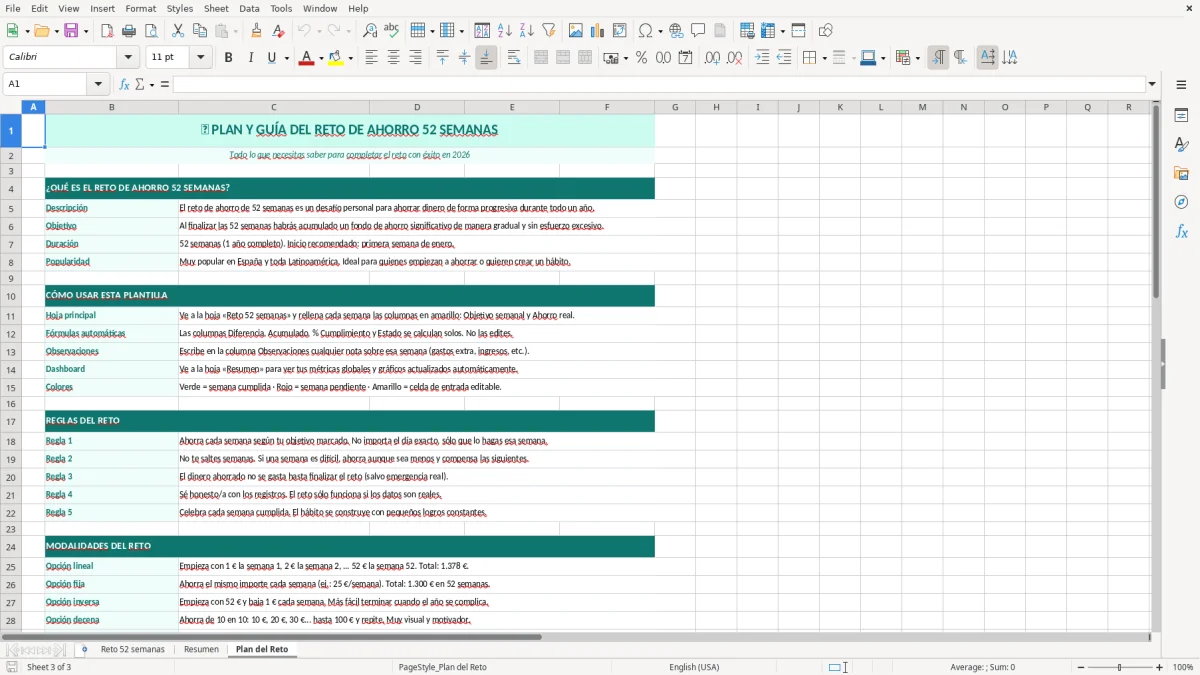Switch to the Resumen sheet tab
Viewport: 1200px width, 675px height.
point(201,650)
